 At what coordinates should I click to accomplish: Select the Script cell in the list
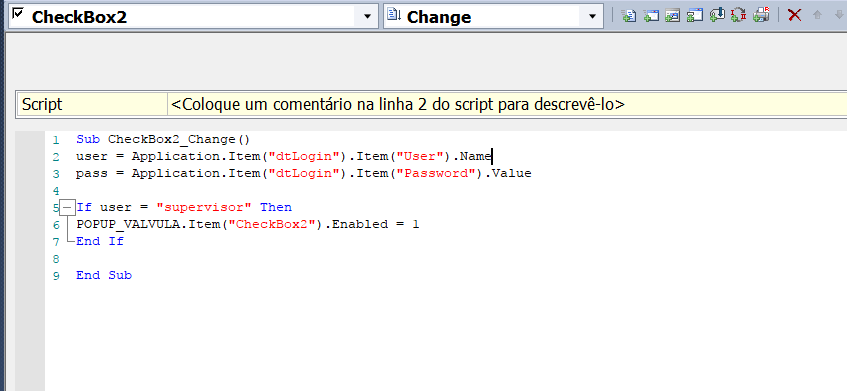pyautogui.click(x=93, y=104)
